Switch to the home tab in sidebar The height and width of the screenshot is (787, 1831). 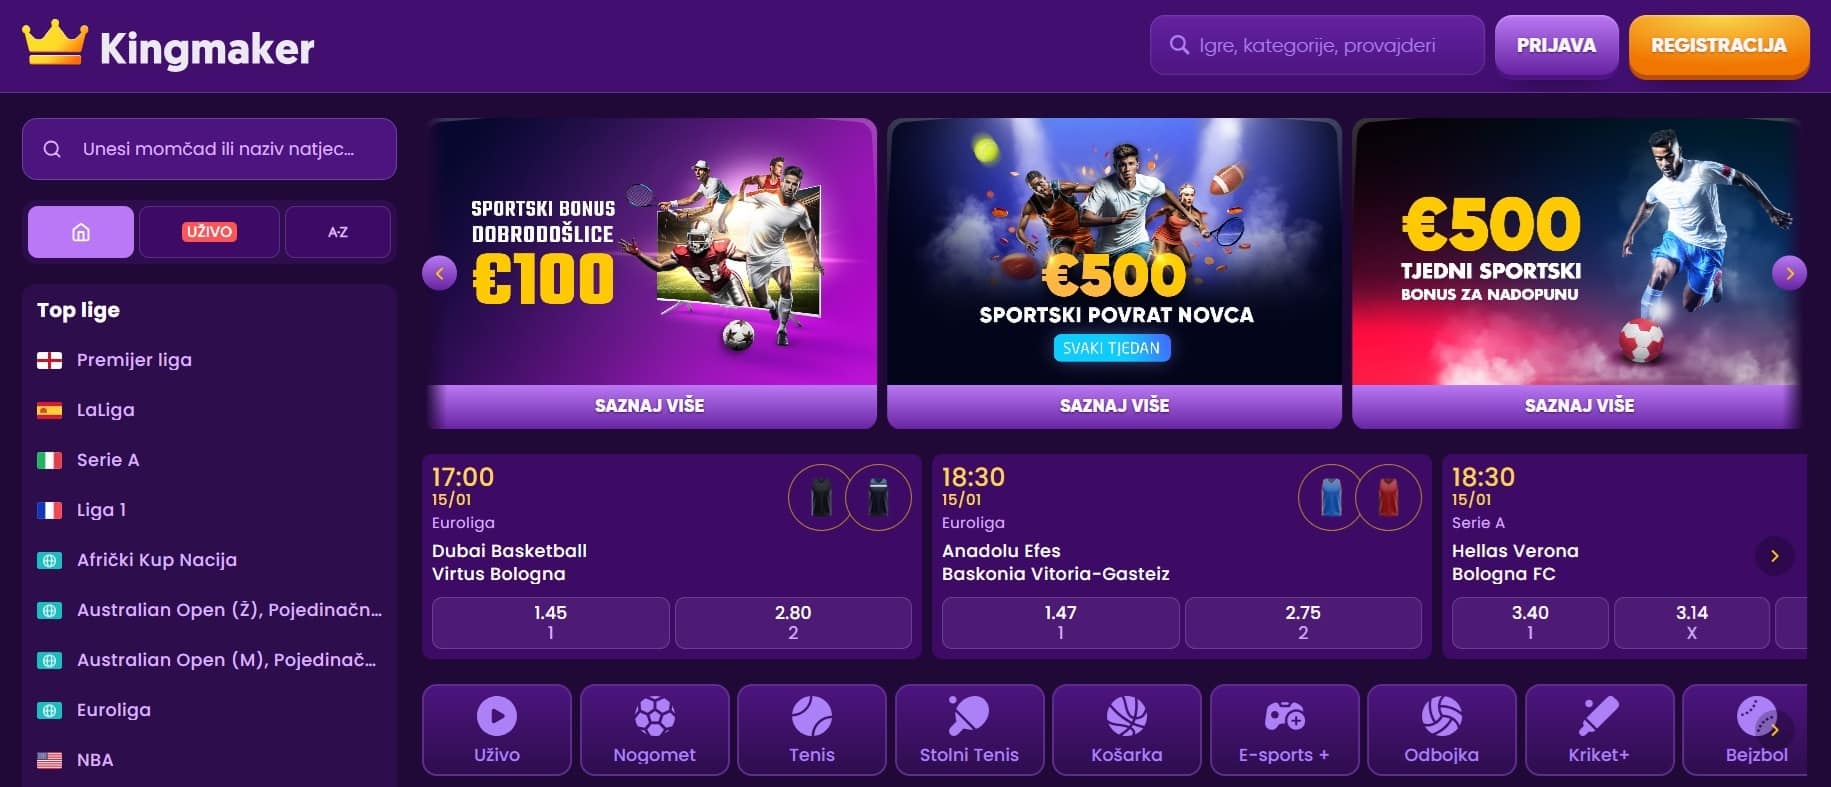(81, 232)
